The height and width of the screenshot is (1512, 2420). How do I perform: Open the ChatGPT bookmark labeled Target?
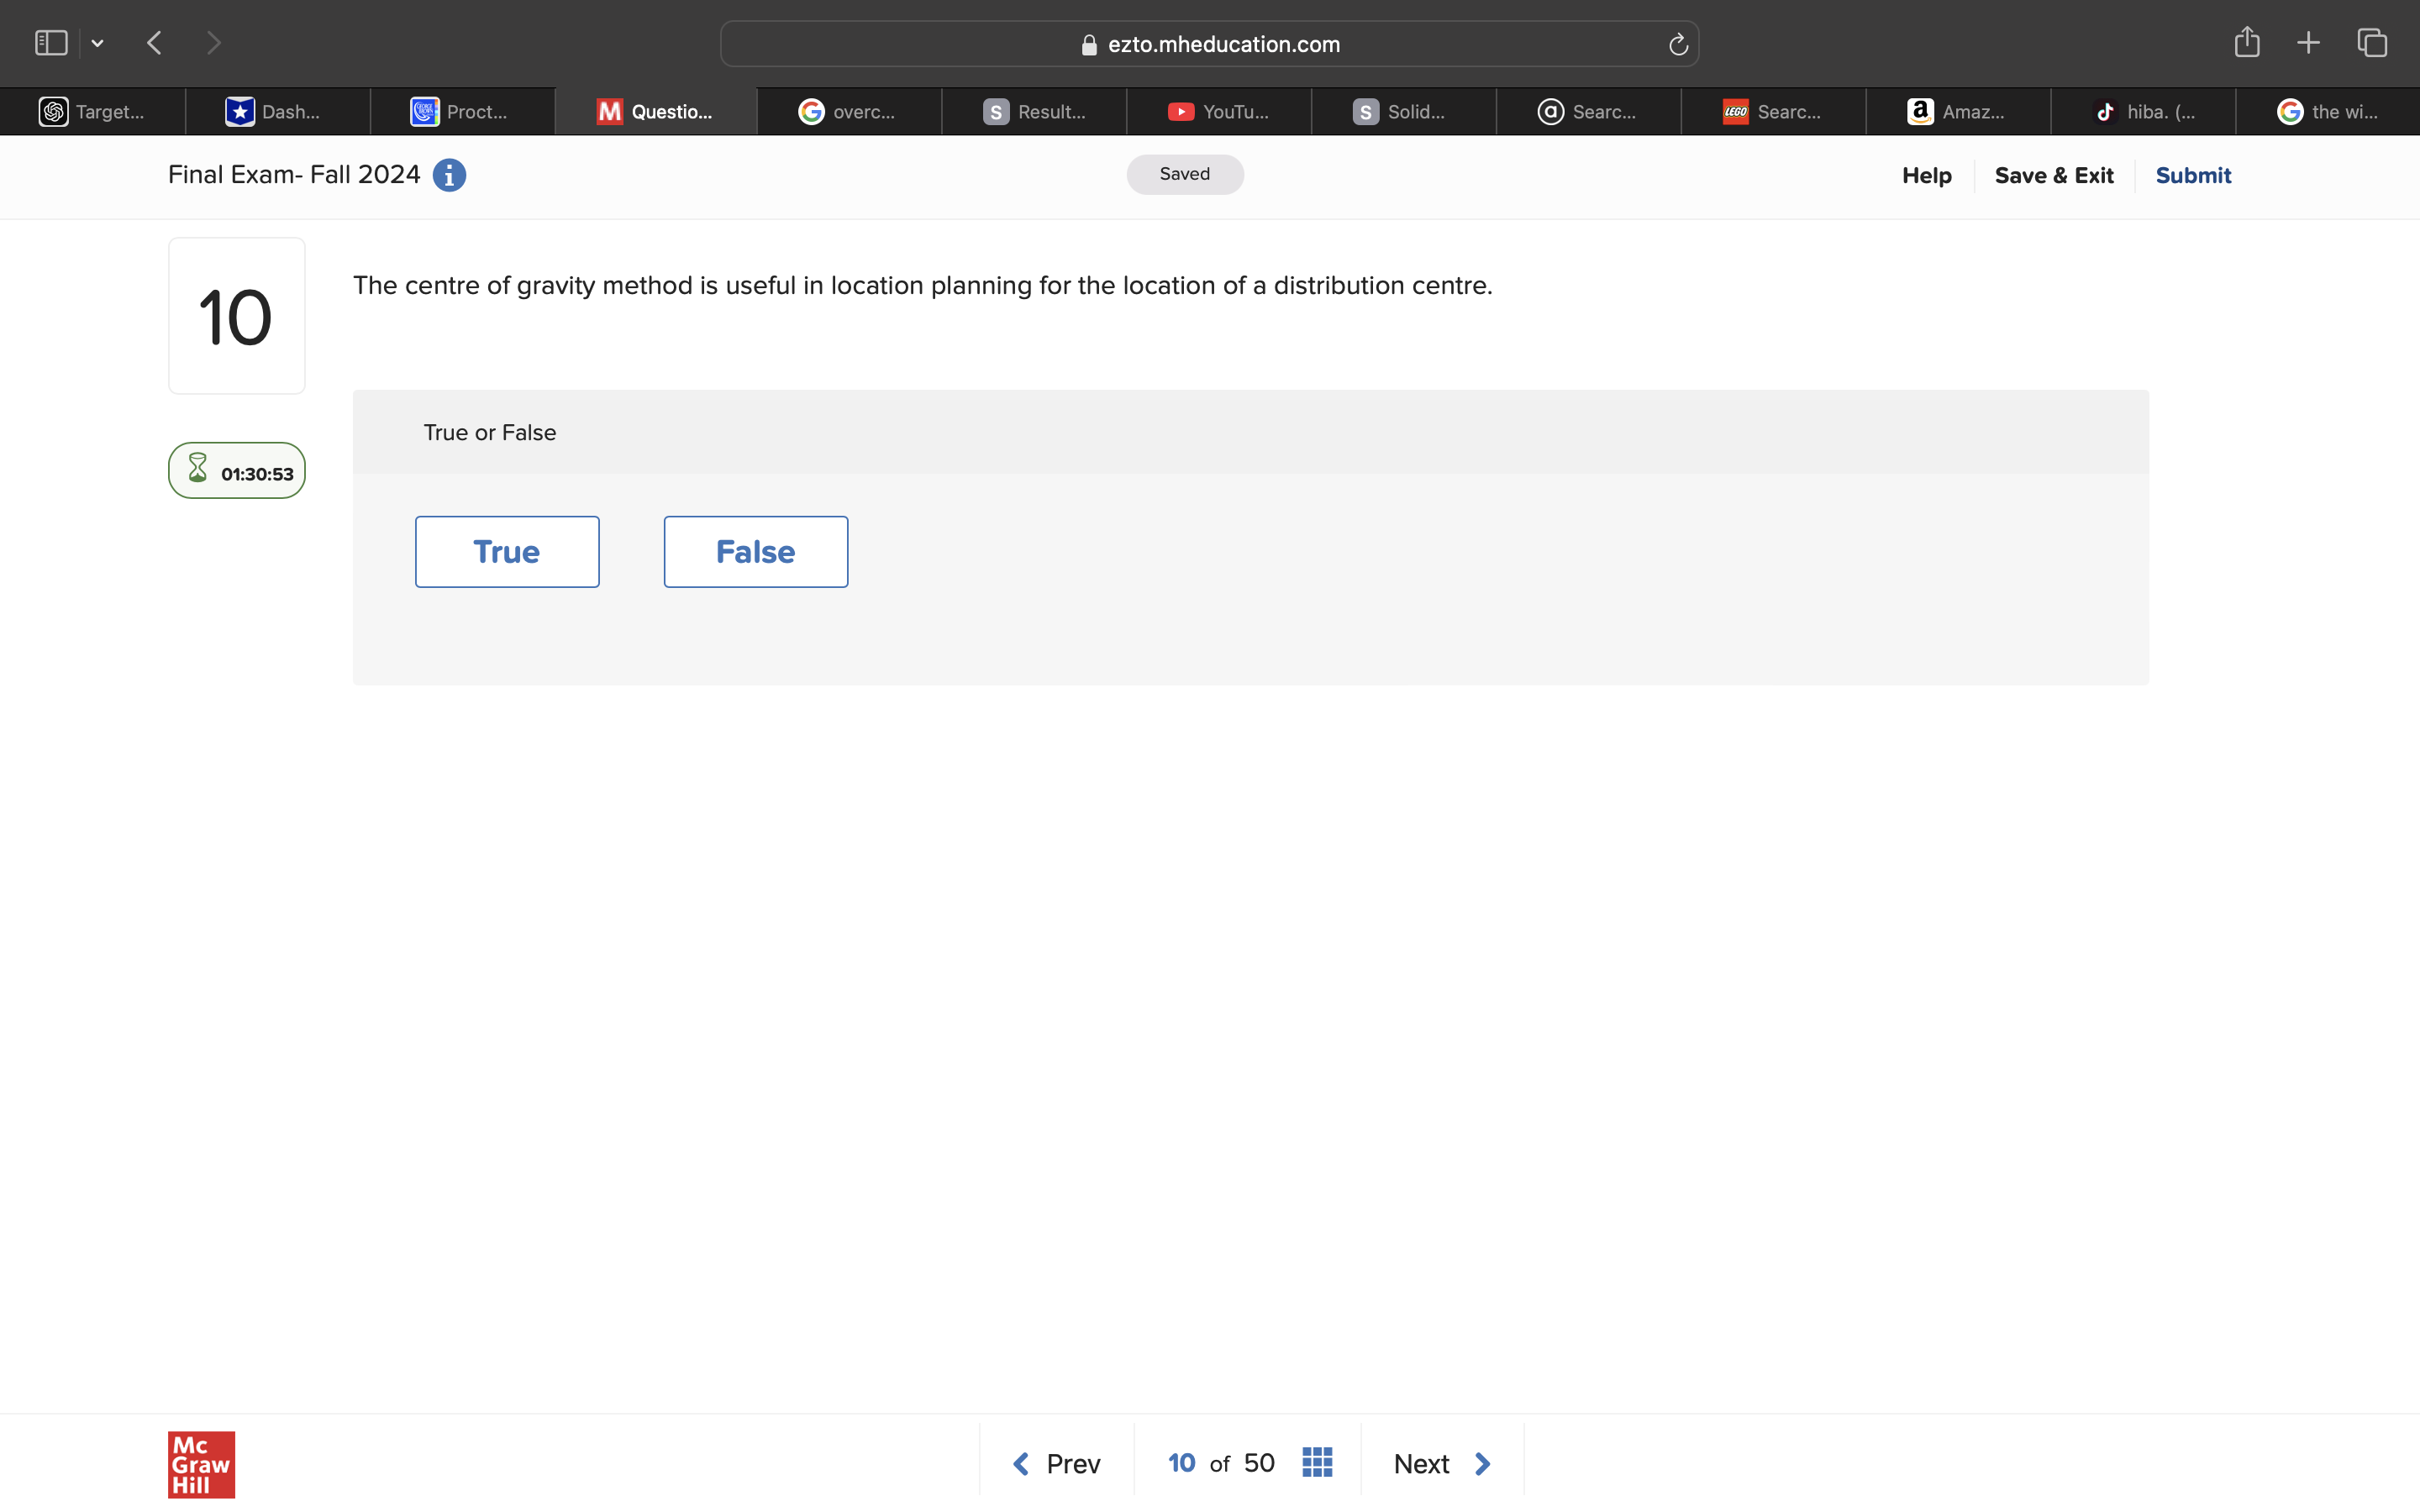coord(97,111)
